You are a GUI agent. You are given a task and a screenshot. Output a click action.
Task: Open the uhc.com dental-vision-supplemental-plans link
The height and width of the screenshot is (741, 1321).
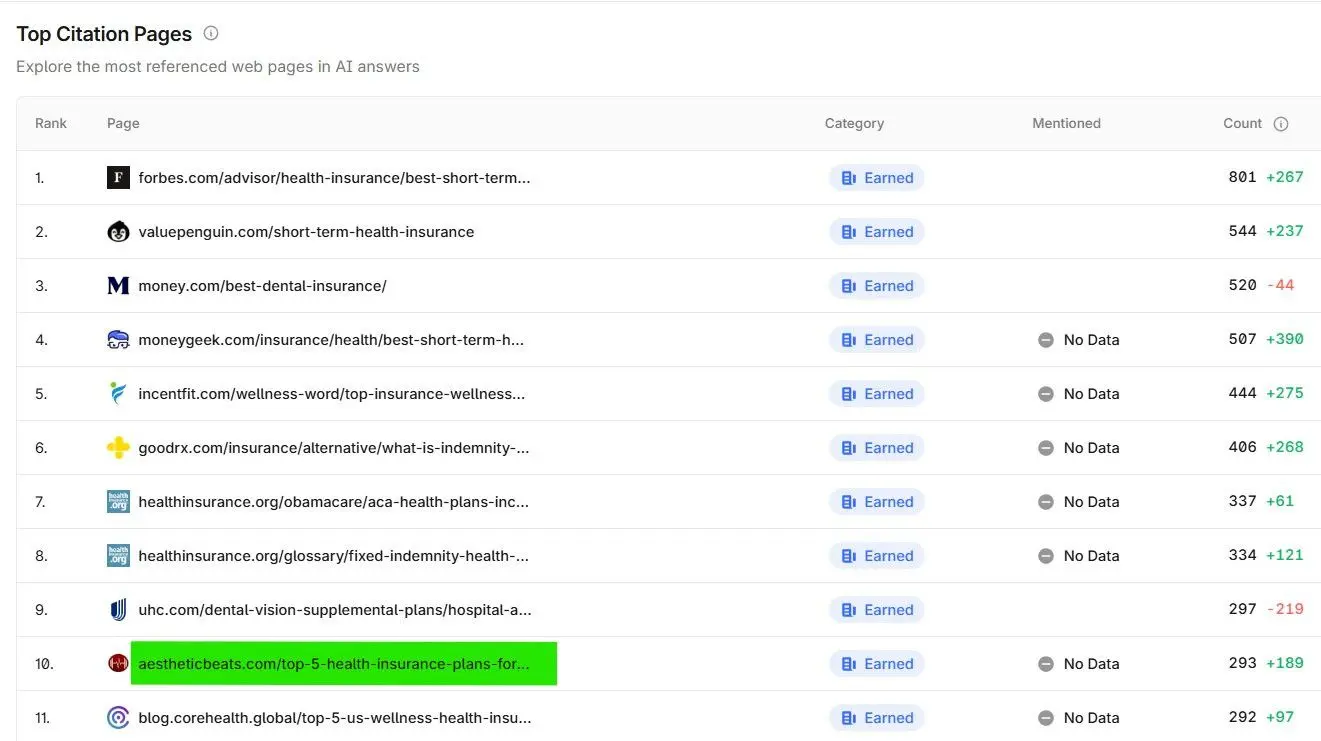[x=335, y=610]
